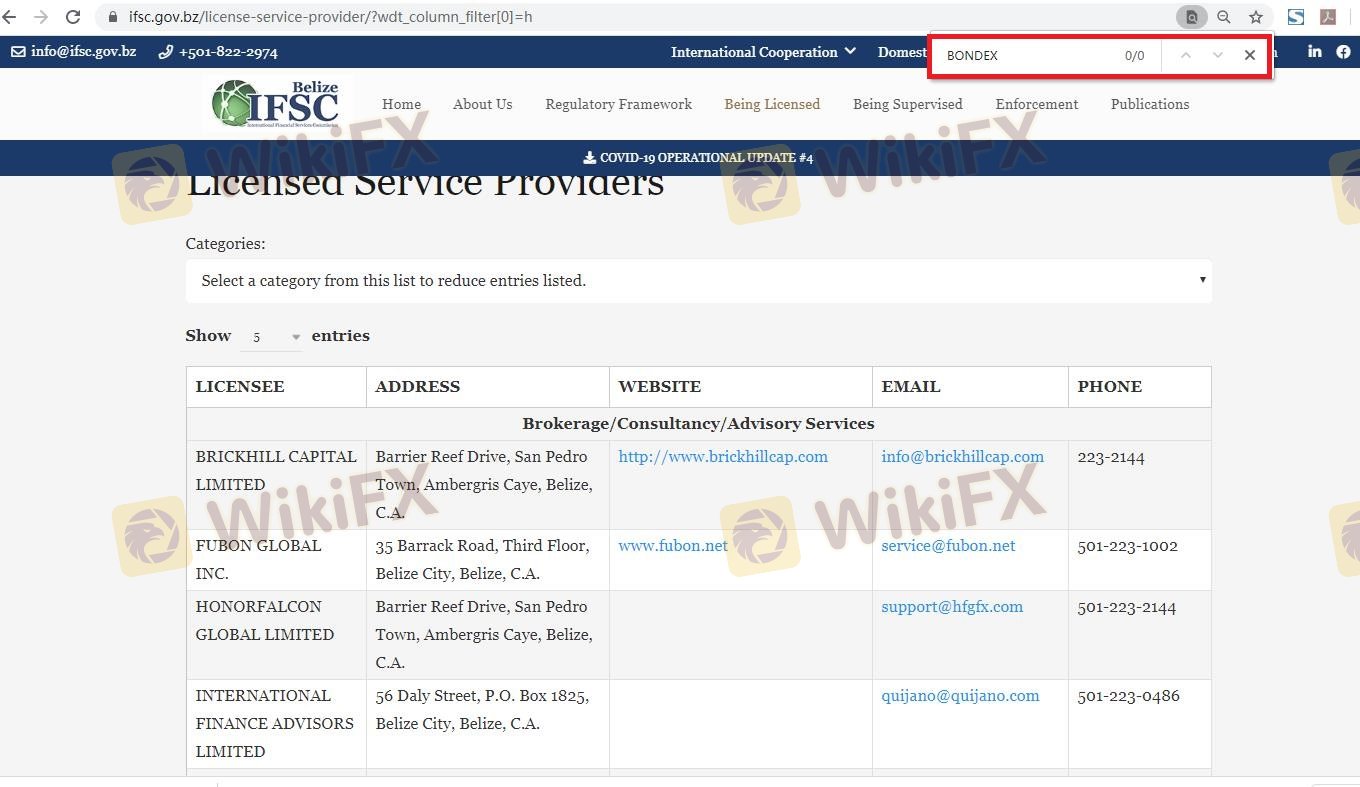Image resolution: width=1360 pixels, height=787 pixels.
Task: Open the Publications menu item
Action: 1149,104
